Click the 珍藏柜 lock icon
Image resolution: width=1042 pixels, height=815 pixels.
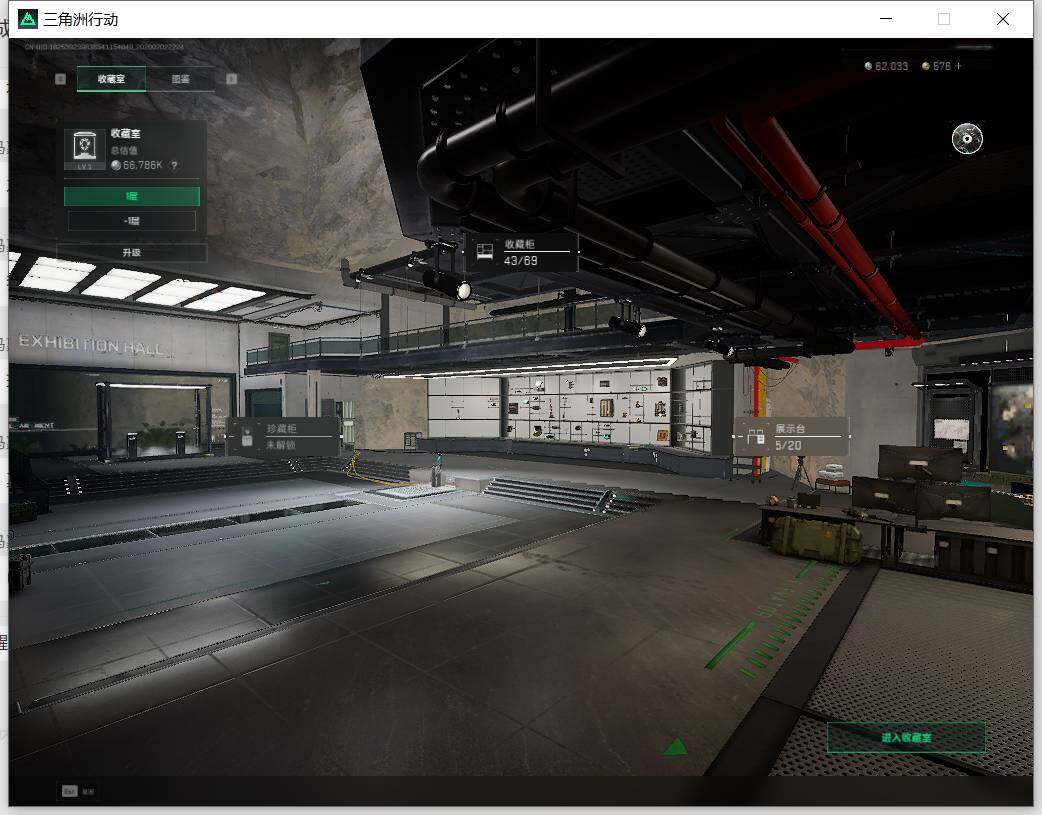coord(247,437)
